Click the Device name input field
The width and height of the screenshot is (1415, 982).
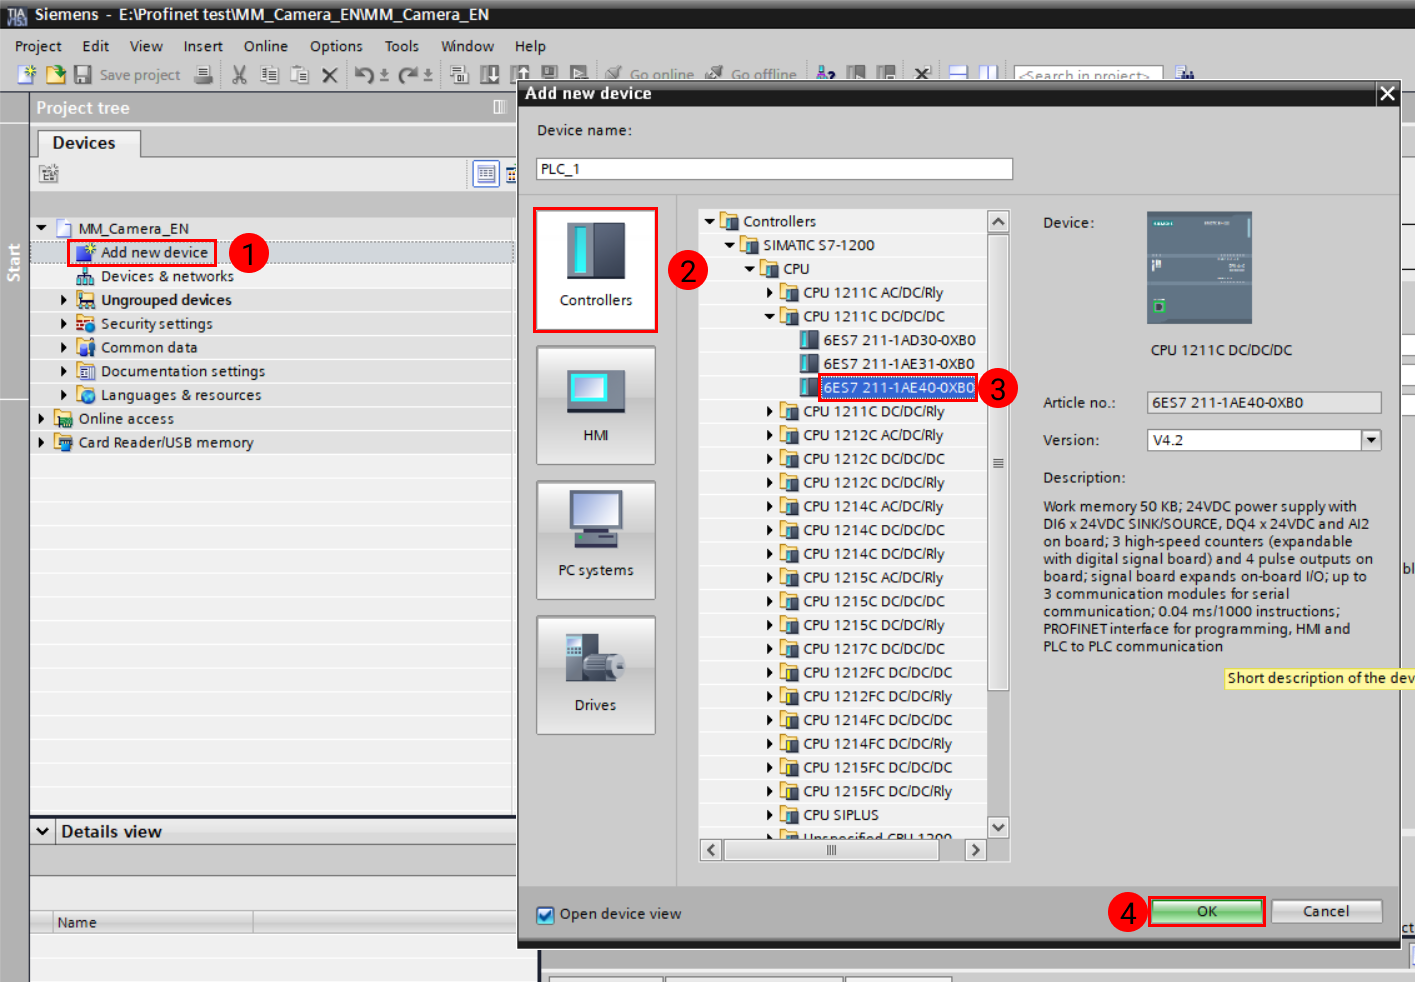coord(774,169)
